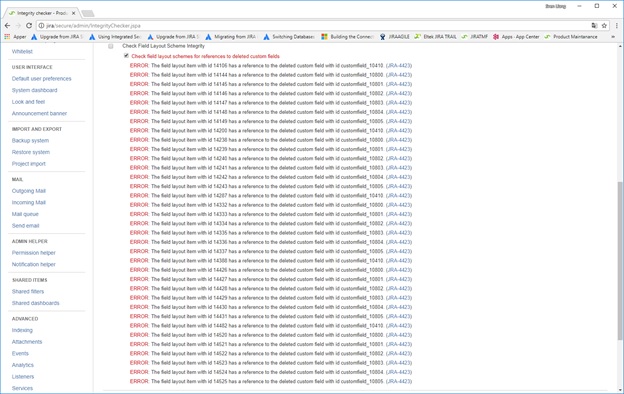Viewport: 624px width, 394px height.
Task: Click the browser forward arrow
Action: pyautogui.click(x=18, y=25)
